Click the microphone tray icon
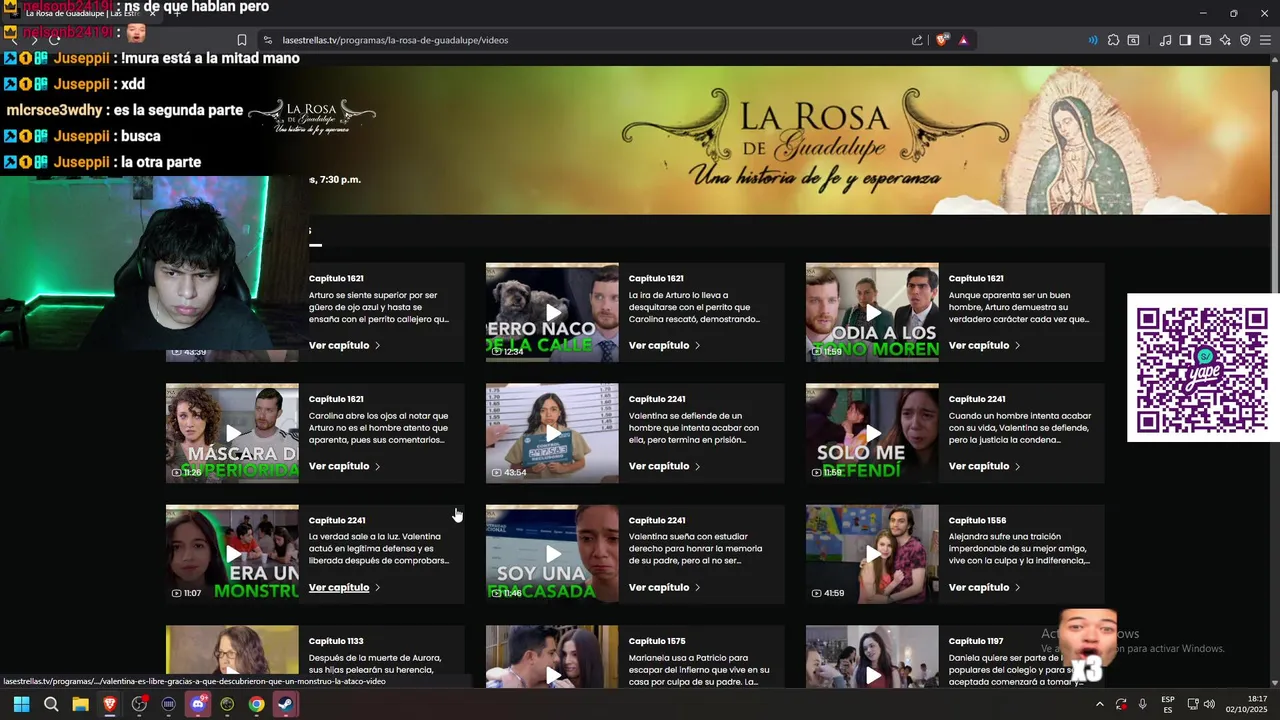The width and height of the screenshot is (1280, 720). pos(1142,704)
